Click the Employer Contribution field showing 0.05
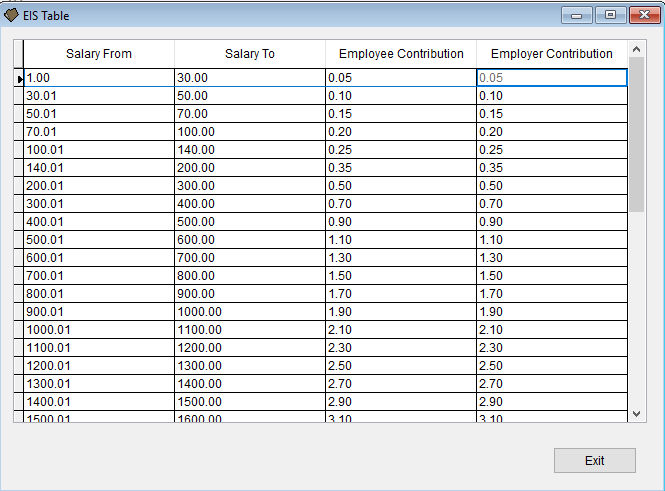This screenshot has width=665, height=491. tap(552, 78)
